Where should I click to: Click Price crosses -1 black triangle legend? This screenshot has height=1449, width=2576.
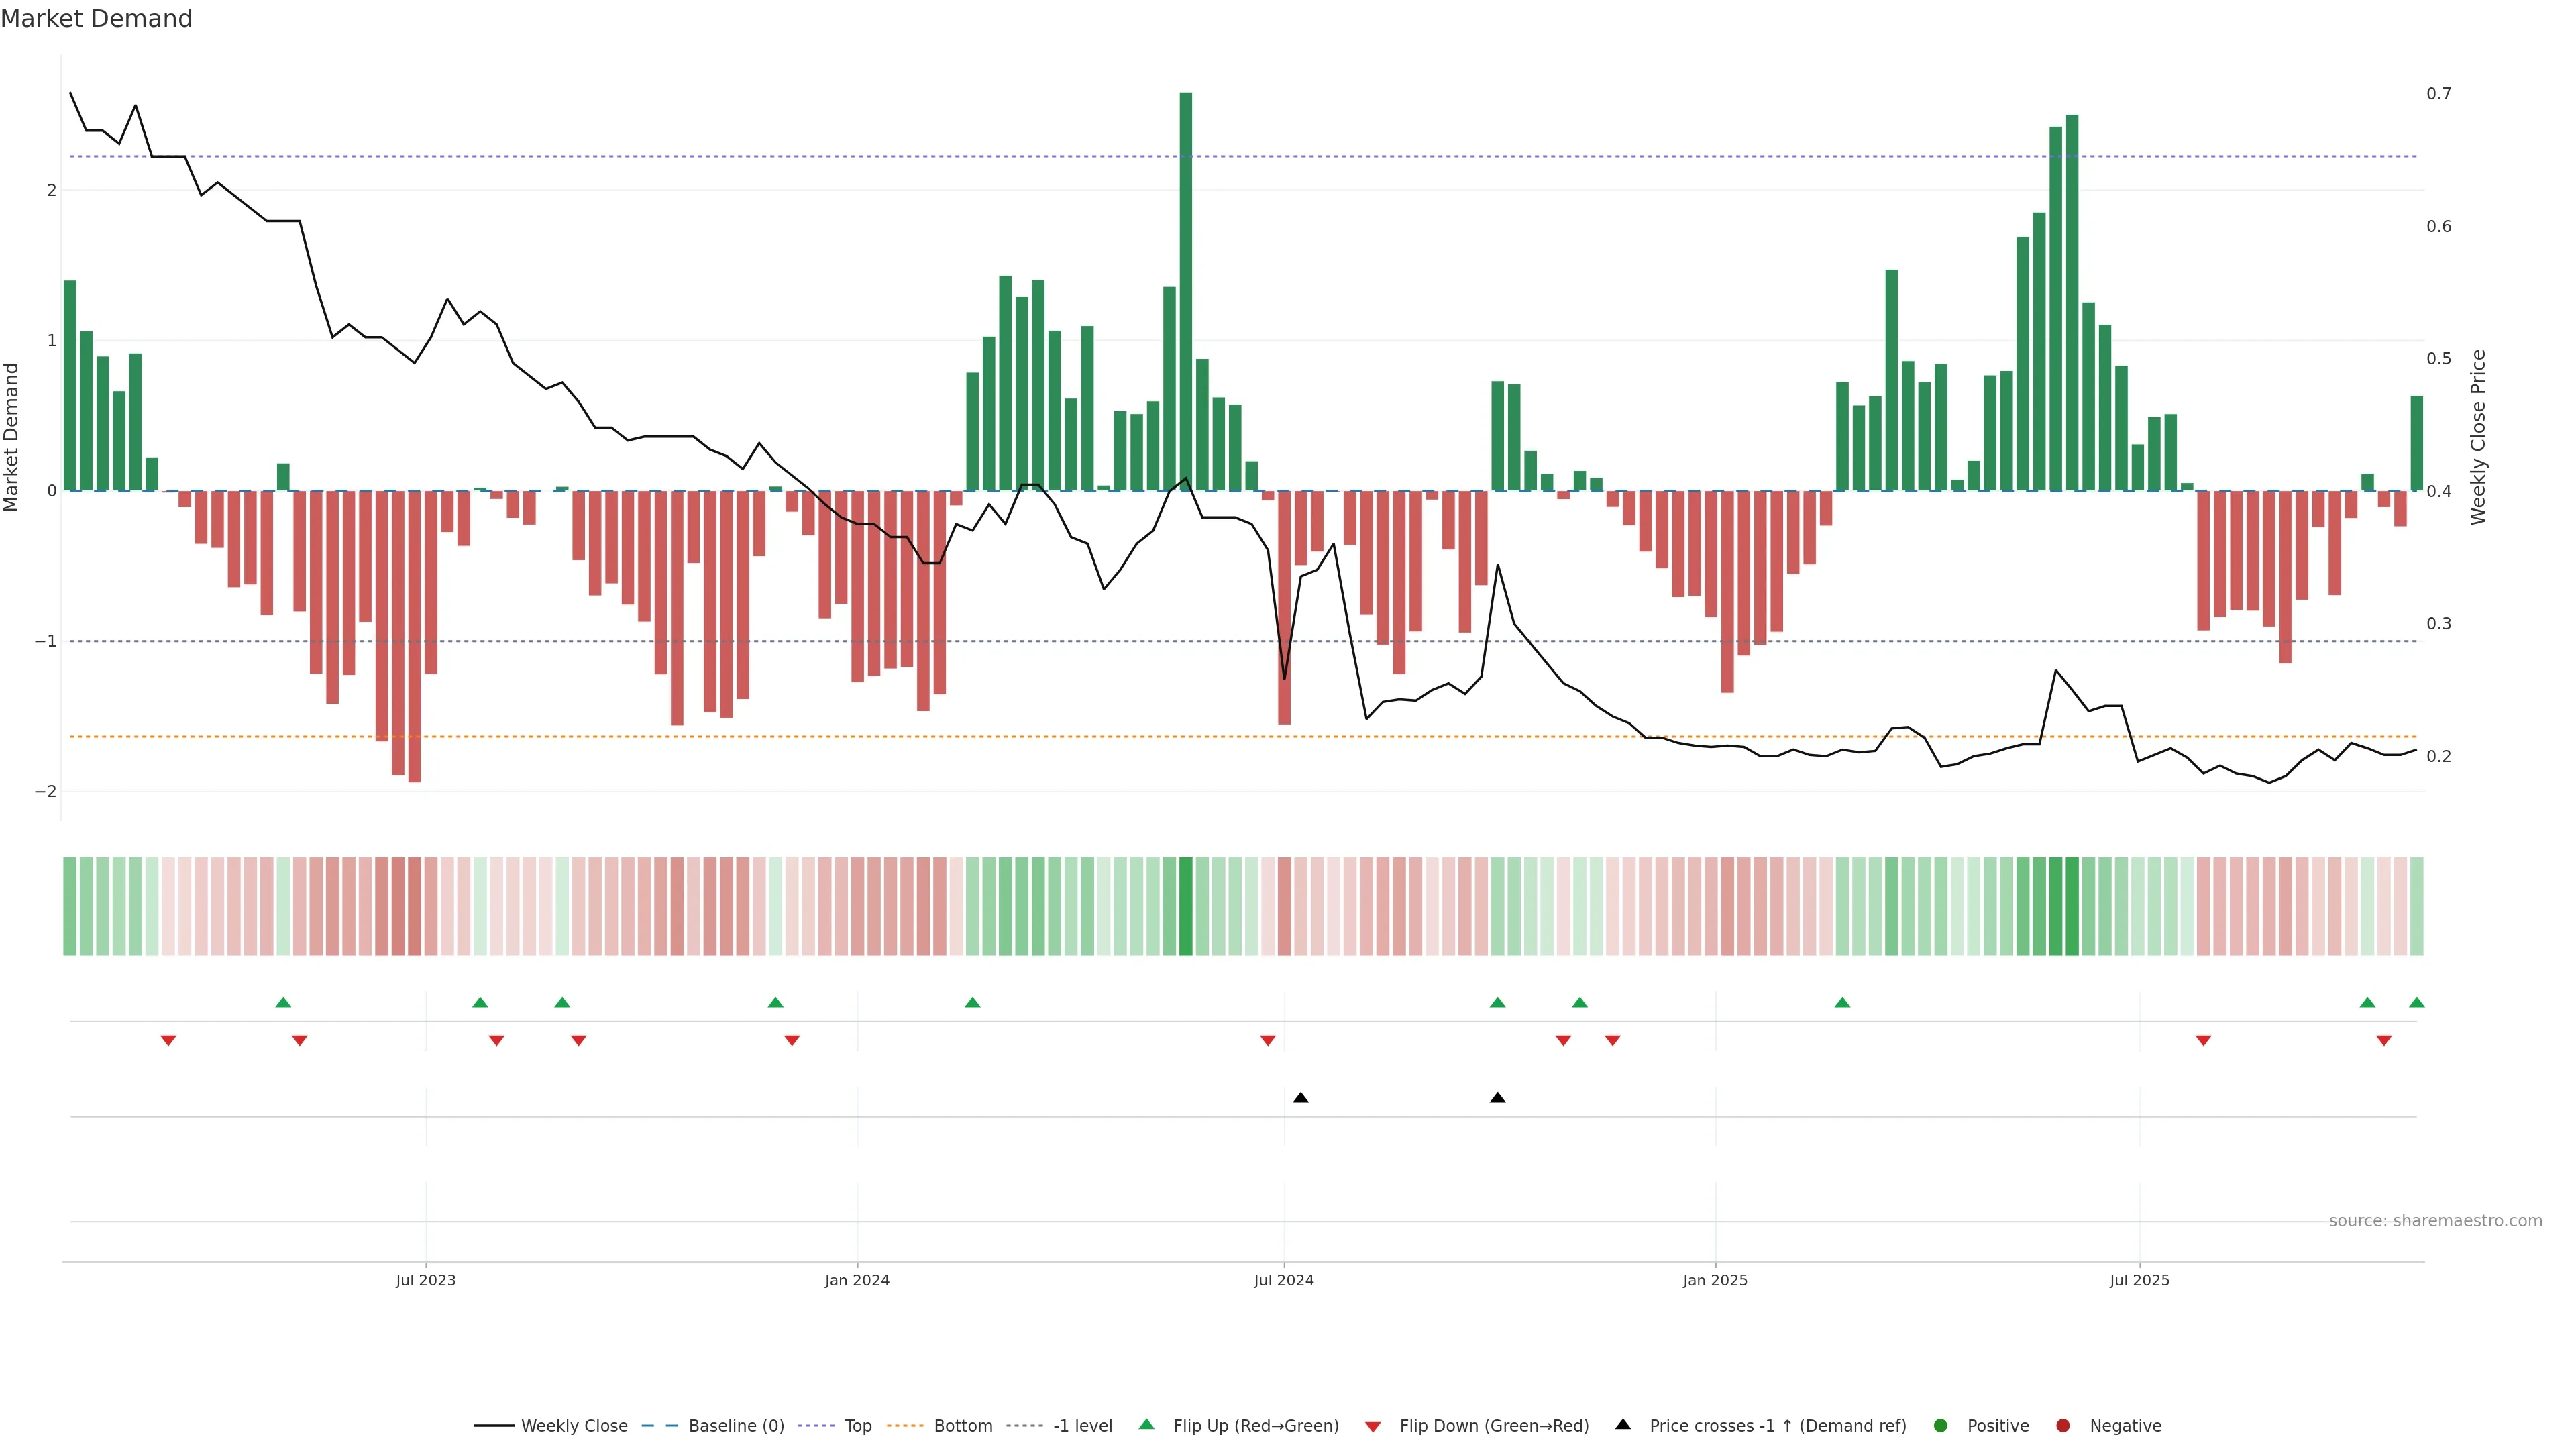[1623, 1424]
